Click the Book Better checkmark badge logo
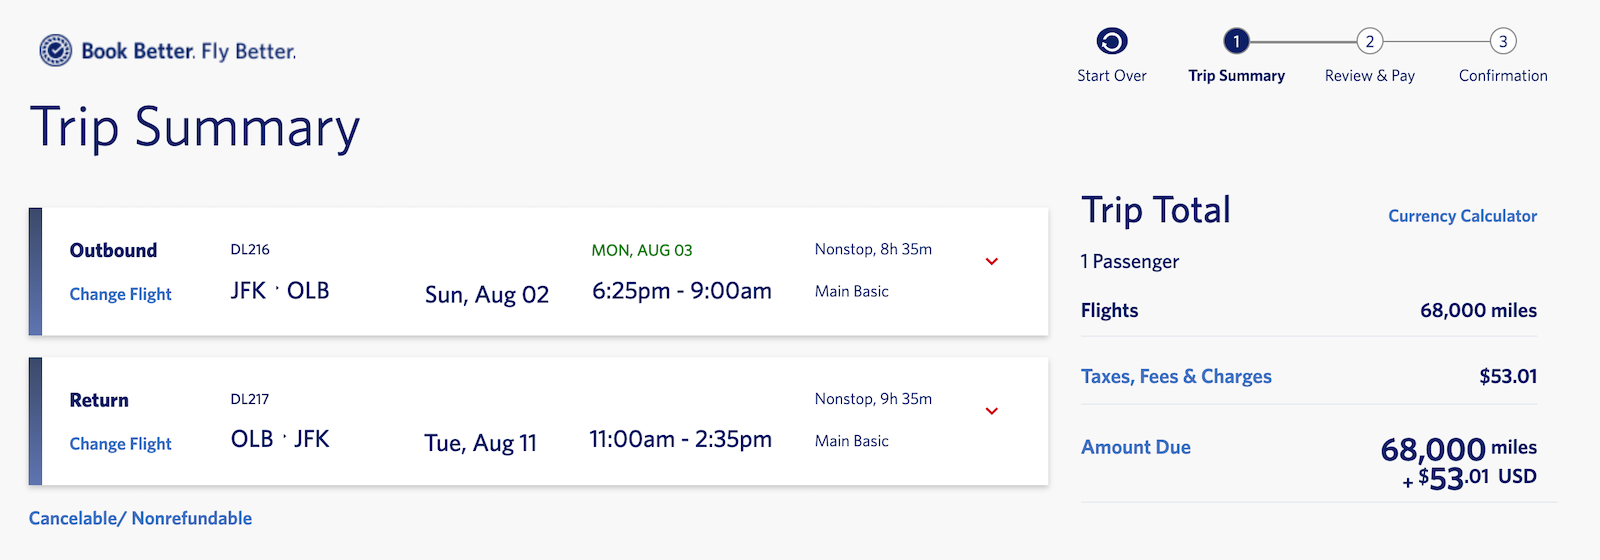The image size is (1600, 560). [x=56, y=50]
